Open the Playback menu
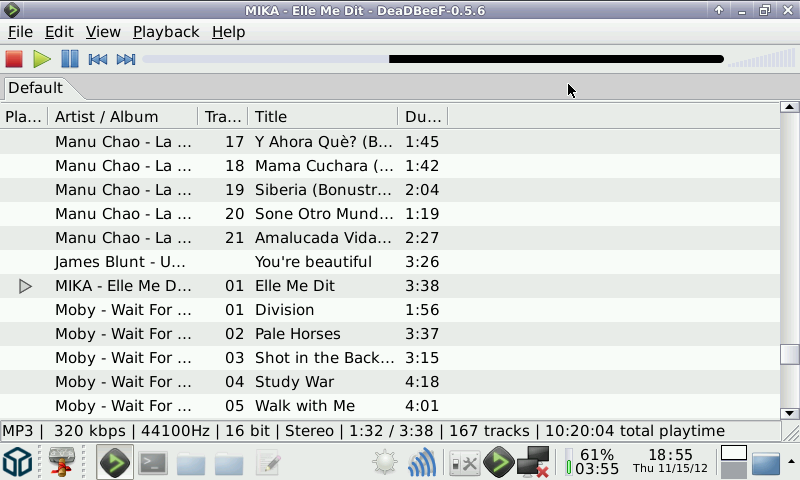 (x=166, y=32)
